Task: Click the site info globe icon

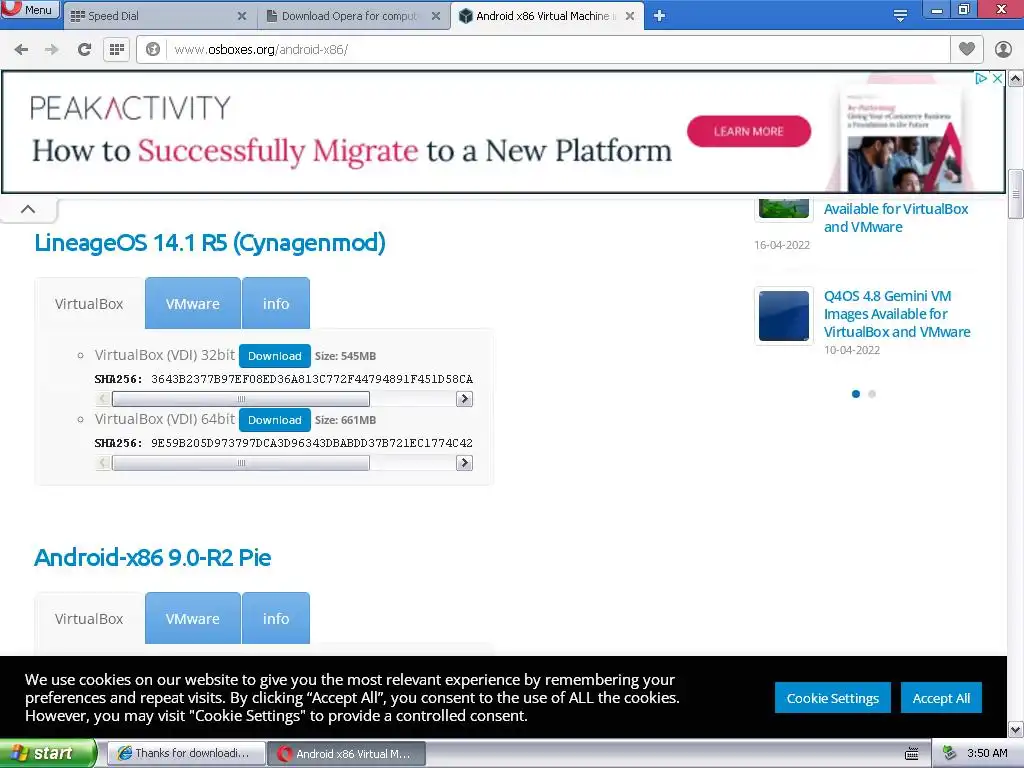Action: click(153, 50)
